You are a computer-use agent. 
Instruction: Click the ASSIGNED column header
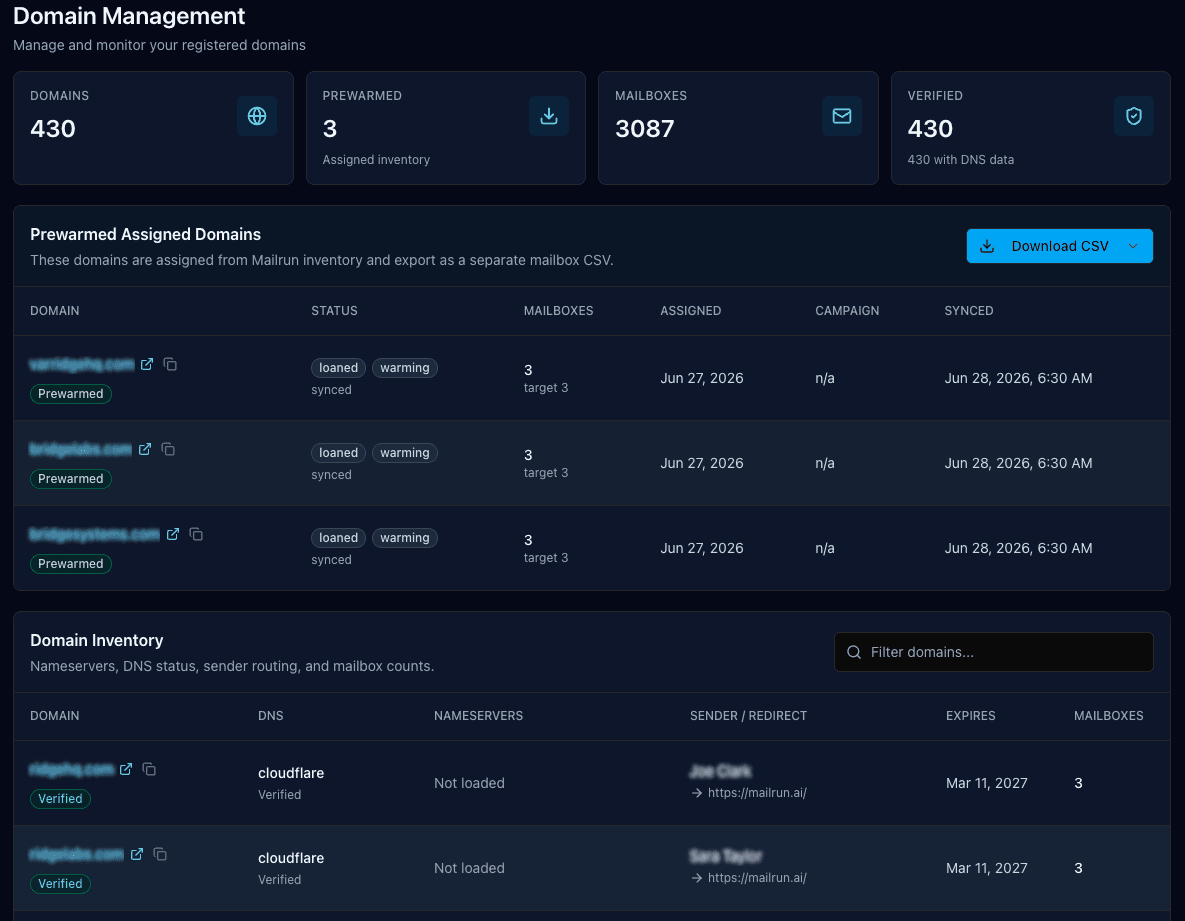click(691, 311)
